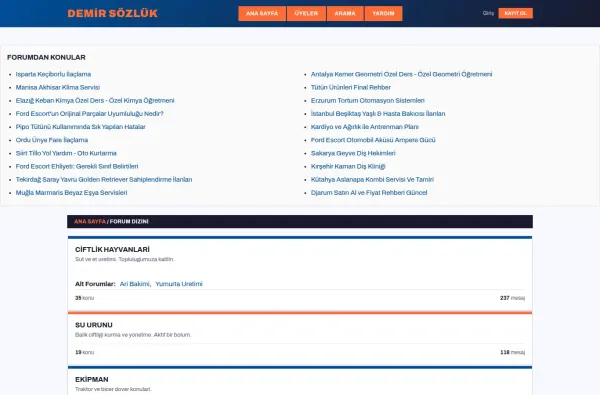
Task: Open the Yumurta Üretimi subforum
Action: click(x=179, y=284)
